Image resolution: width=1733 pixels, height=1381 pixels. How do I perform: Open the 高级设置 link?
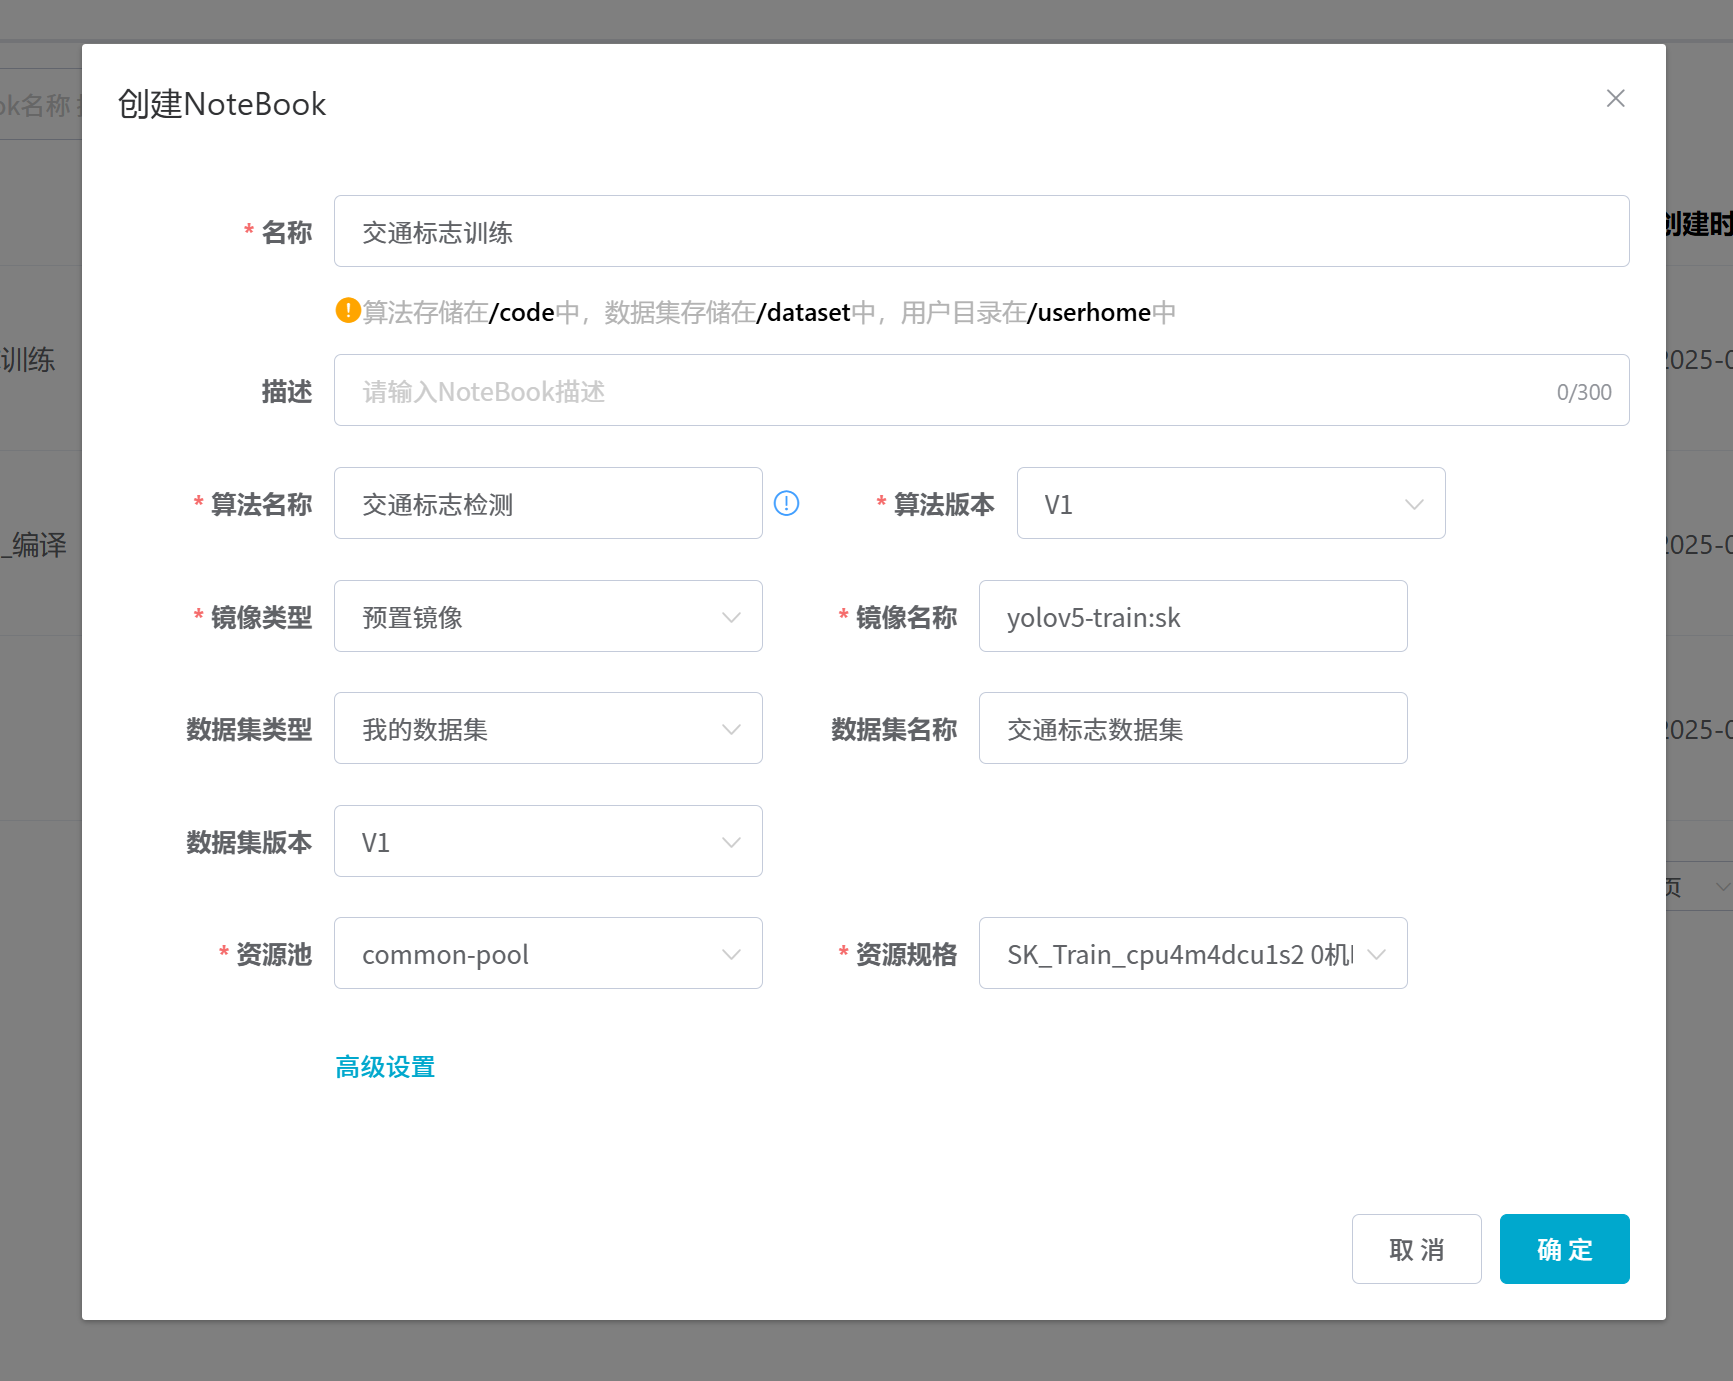pos(385,1067)
